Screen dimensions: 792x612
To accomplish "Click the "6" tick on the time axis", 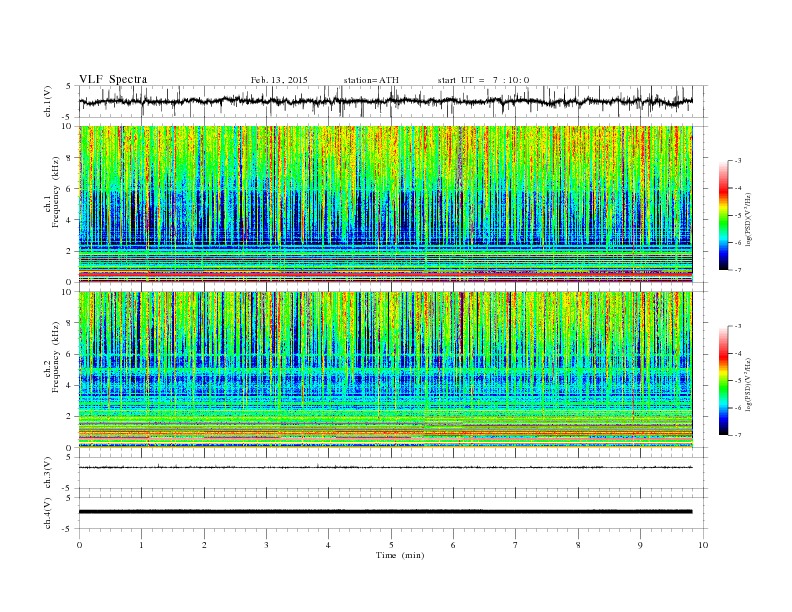I will [453, 545].
